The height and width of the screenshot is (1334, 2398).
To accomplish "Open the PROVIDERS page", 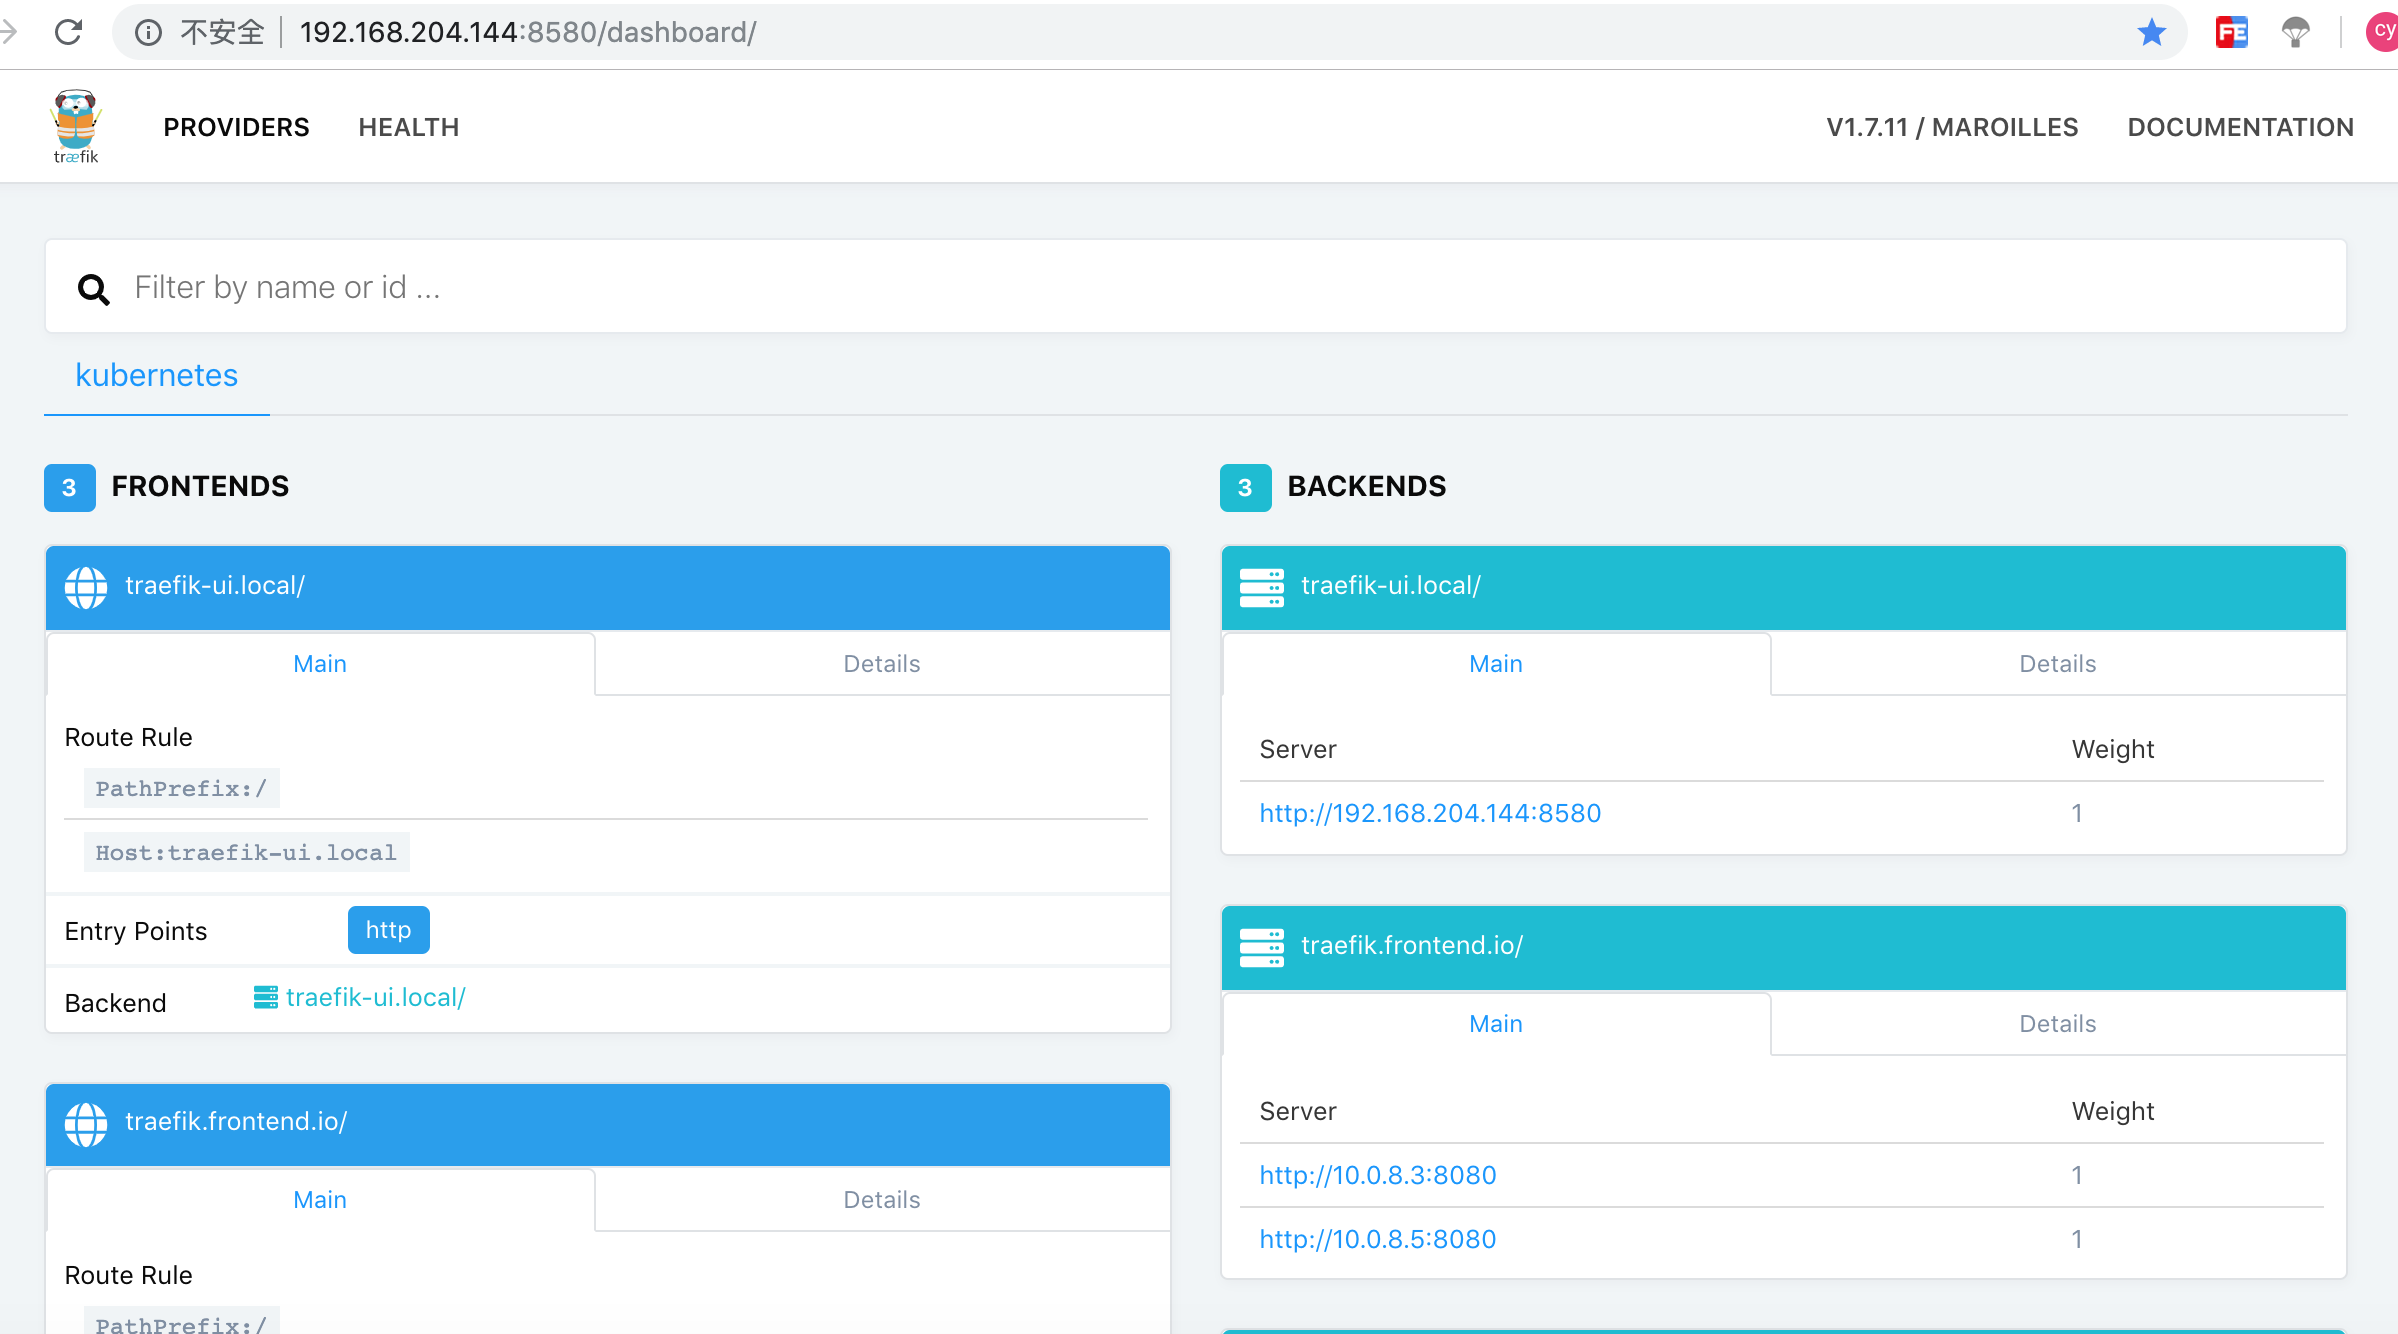I will pos(237,127).
